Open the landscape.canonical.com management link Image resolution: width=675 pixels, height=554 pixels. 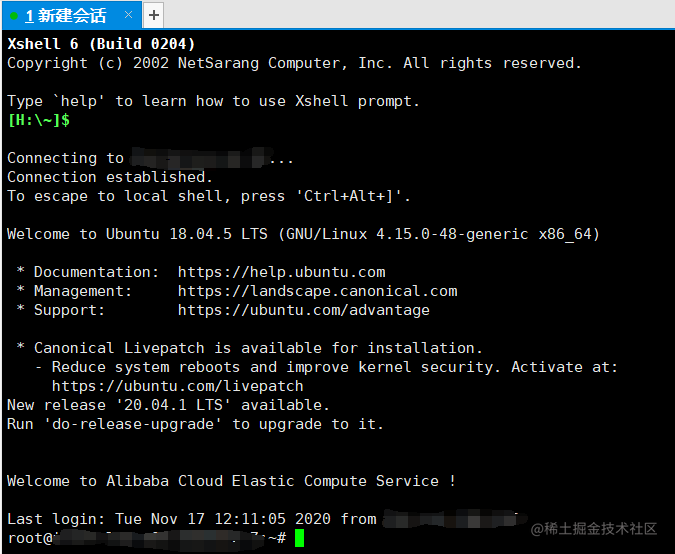pos(317,291)
